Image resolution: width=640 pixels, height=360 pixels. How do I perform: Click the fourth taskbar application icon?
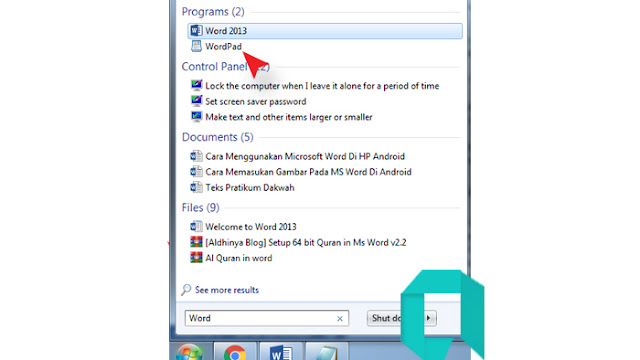click(326, 353)
